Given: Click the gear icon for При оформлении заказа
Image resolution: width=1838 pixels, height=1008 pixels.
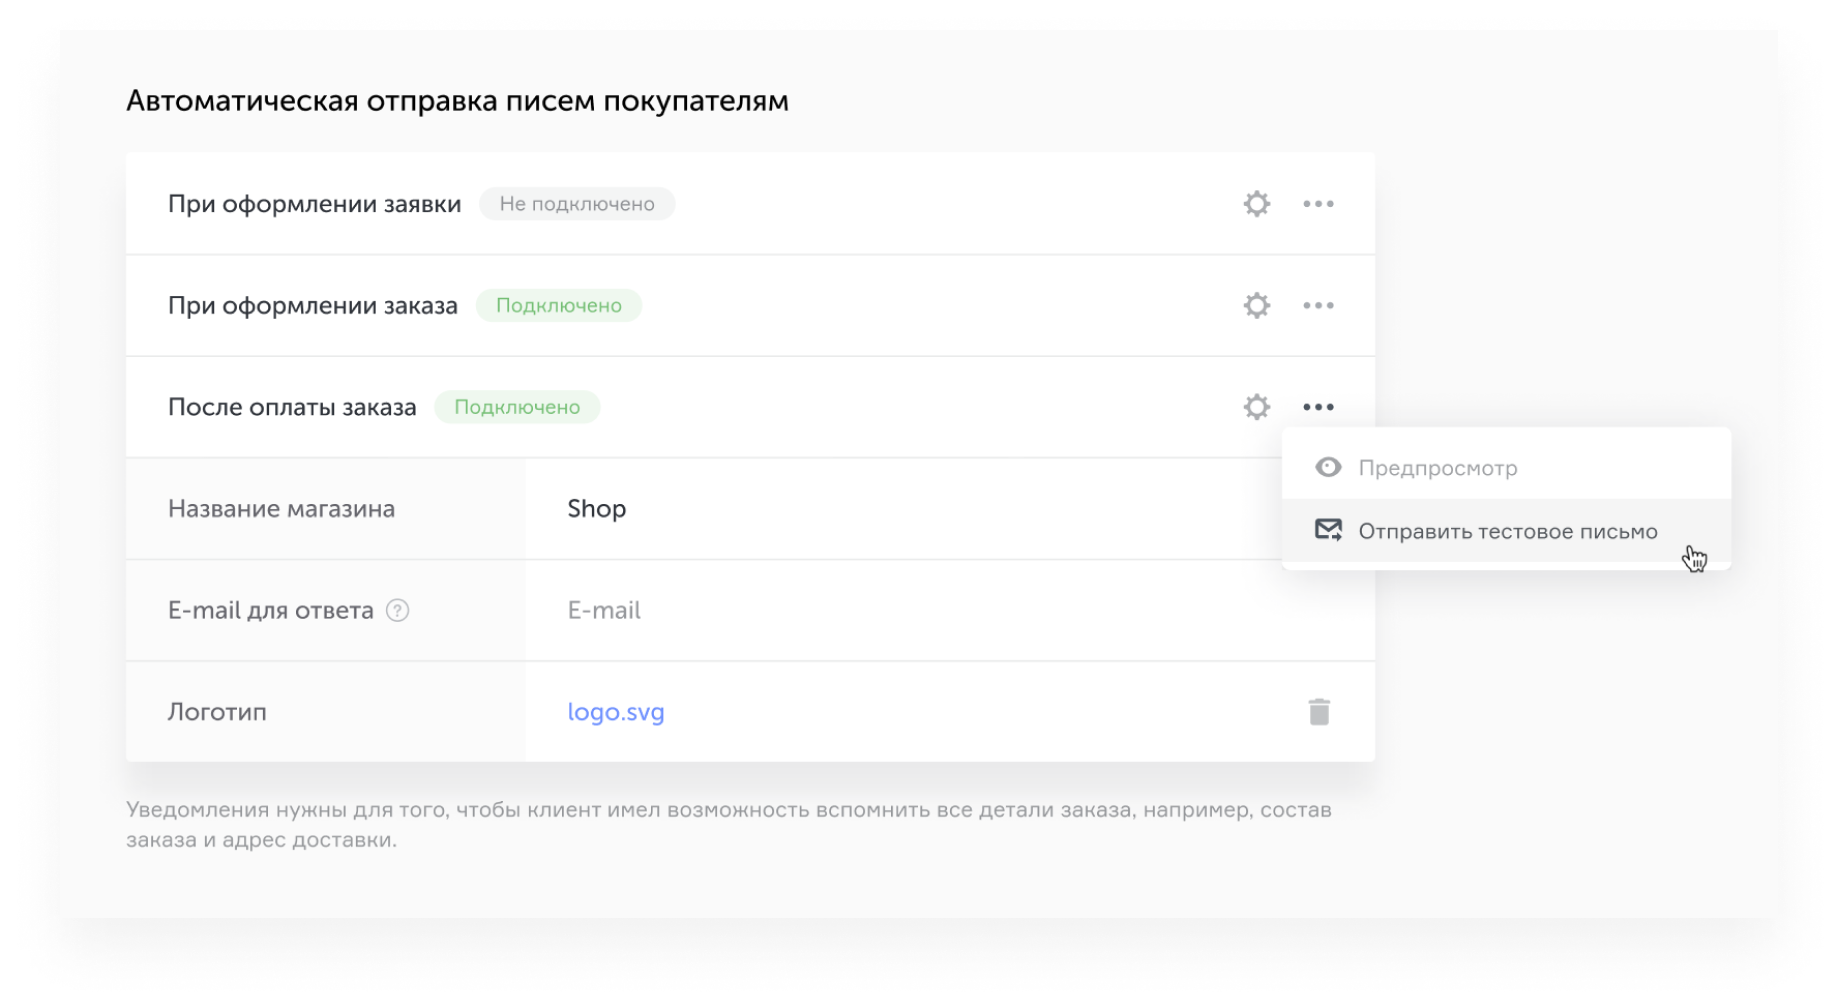Looking at the screenshot, I should [1256, 306].
